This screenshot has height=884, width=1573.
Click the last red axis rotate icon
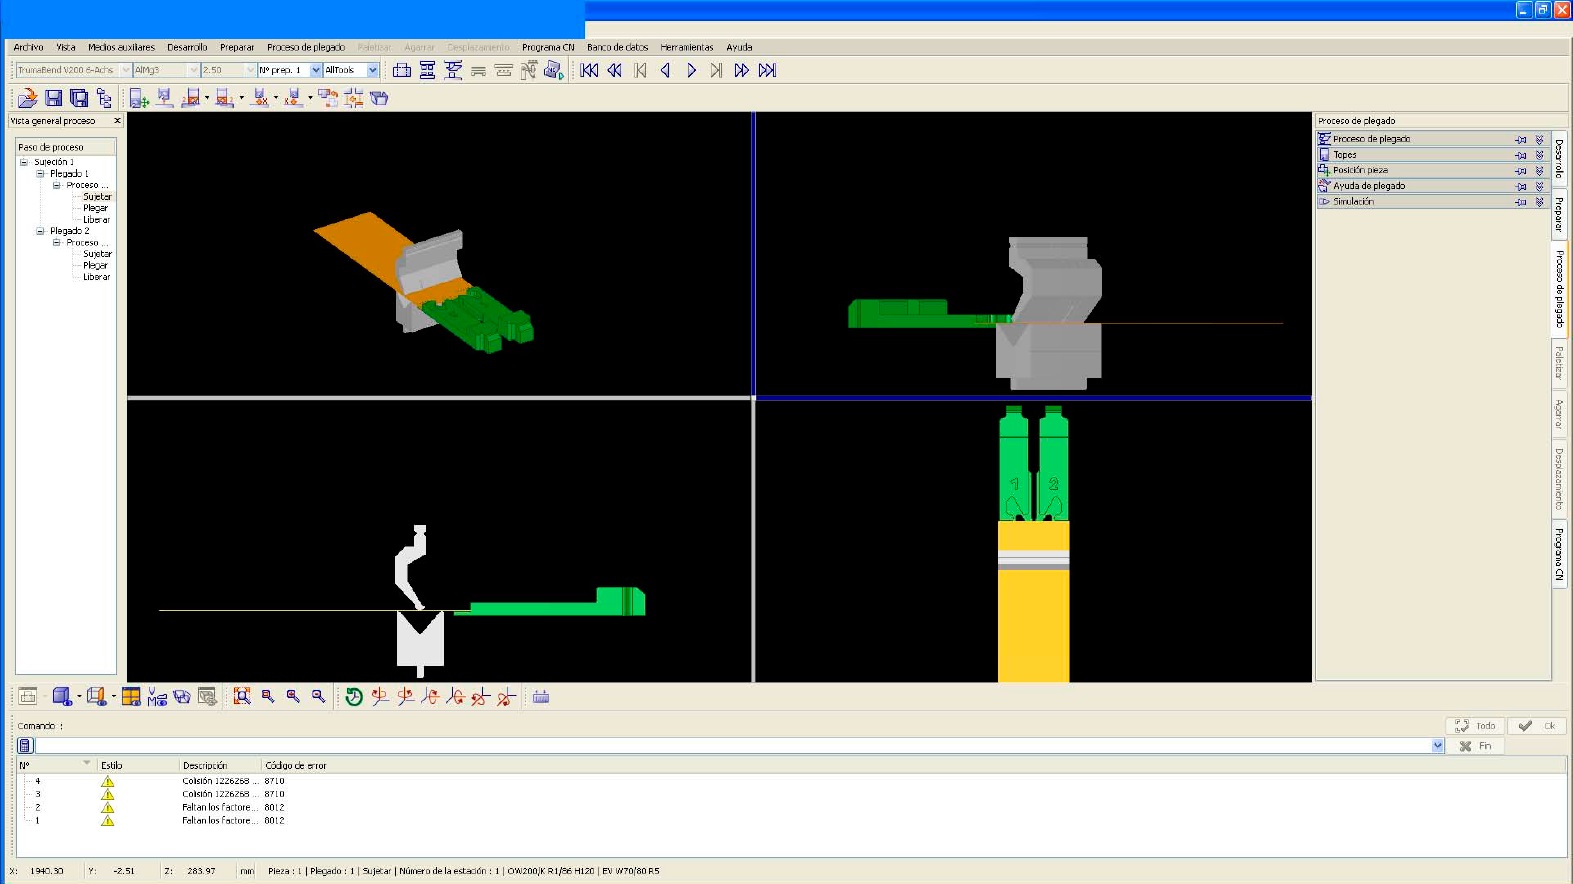click(x=506, y=697)
